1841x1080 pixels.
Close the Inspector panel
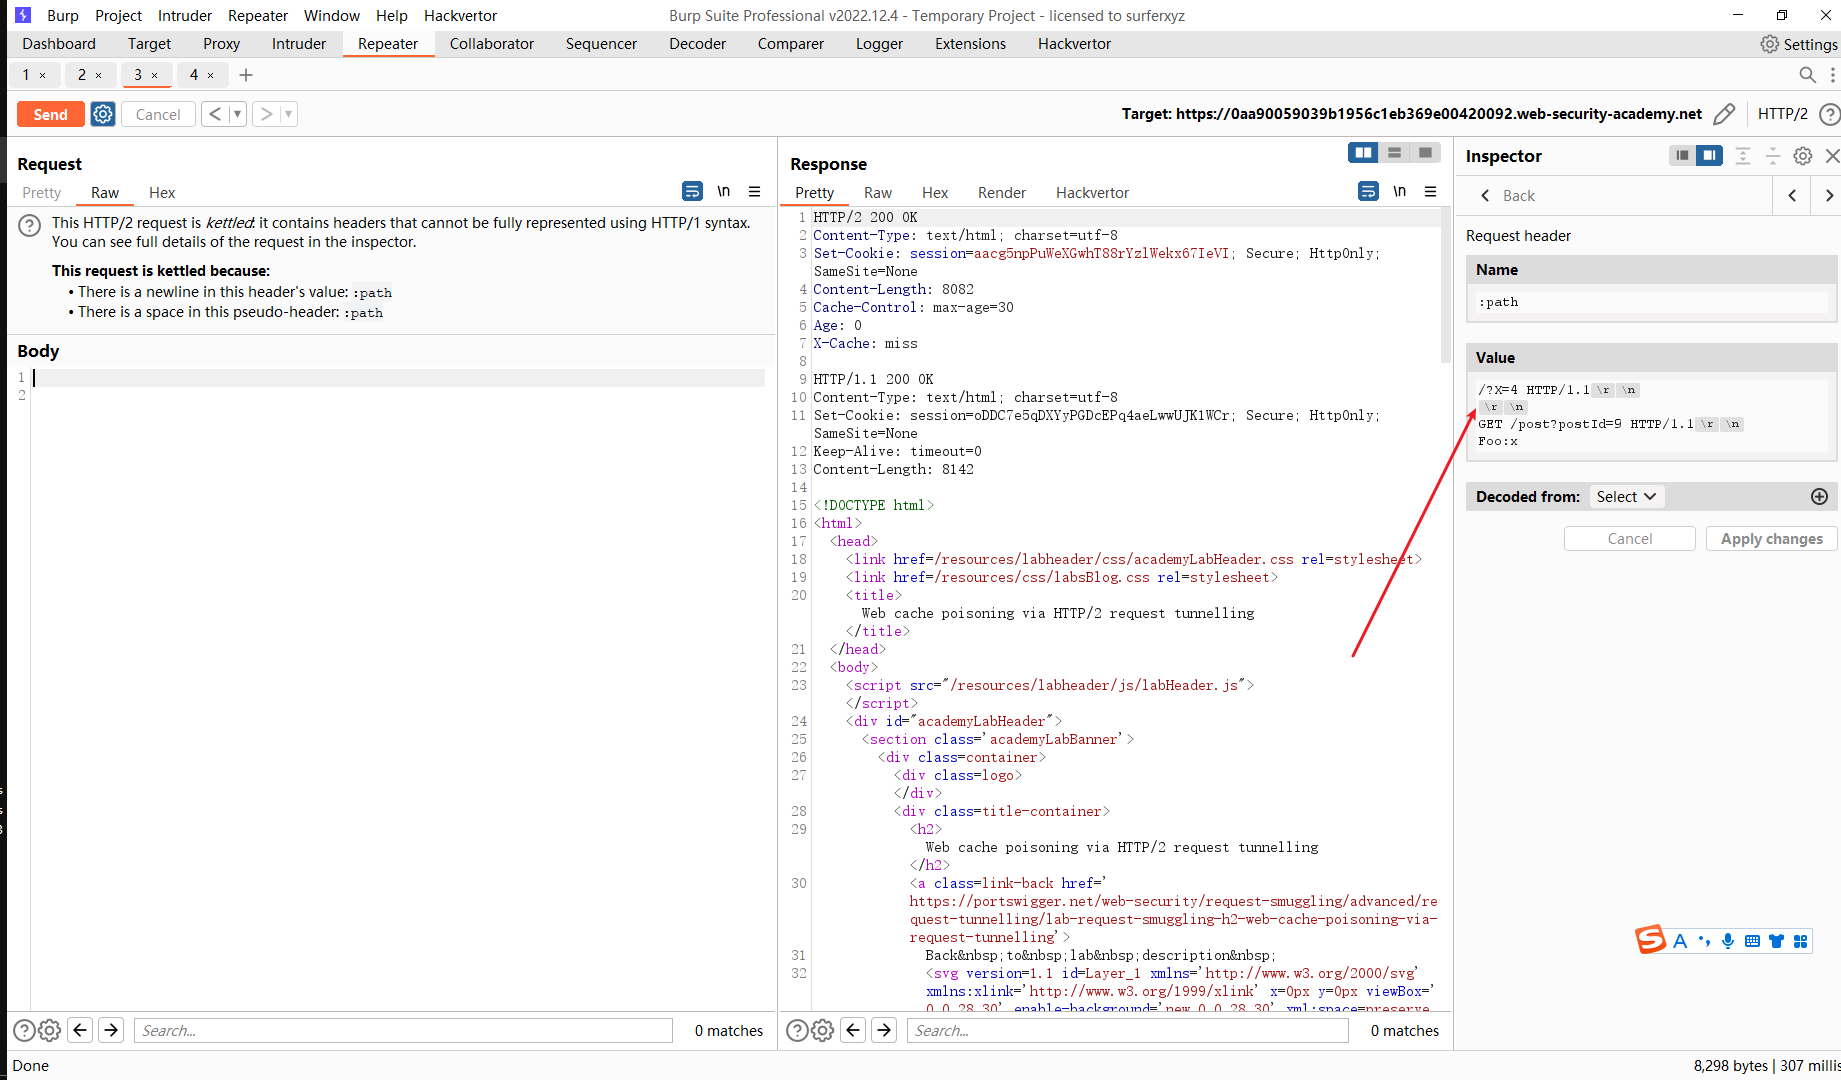click(1832, 156)
